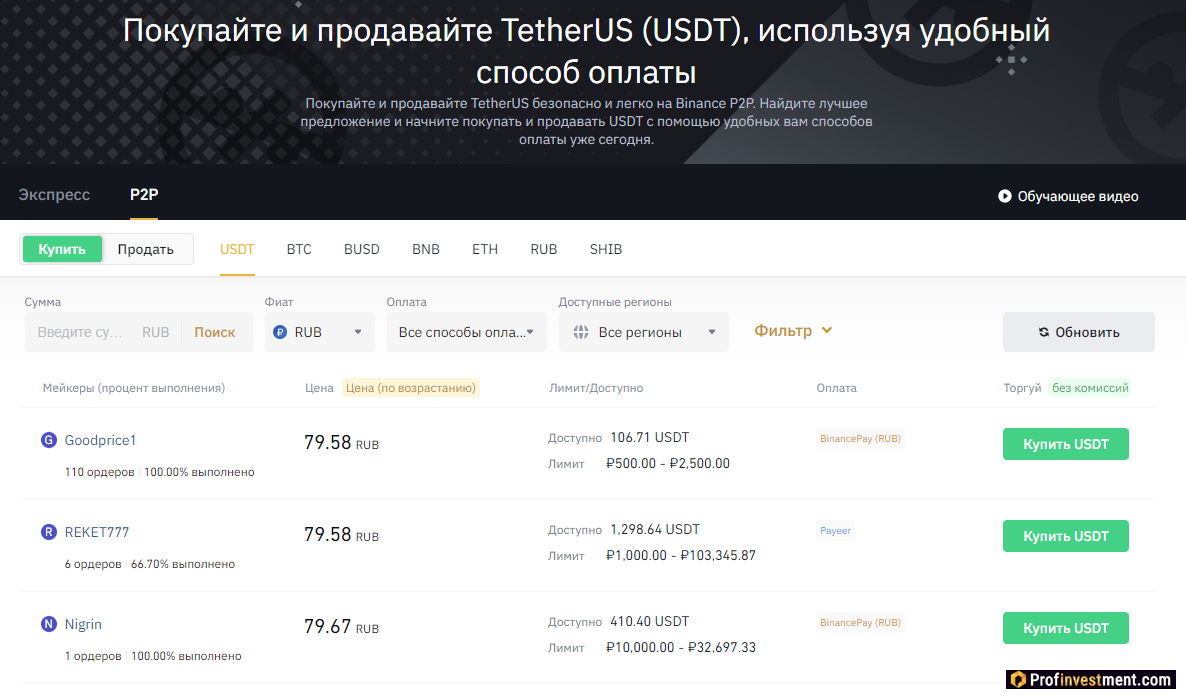Click REKET777's blue avatar icon
Image resolution: width=1186 pixels, height=699 pixels.
click(47, 531)
